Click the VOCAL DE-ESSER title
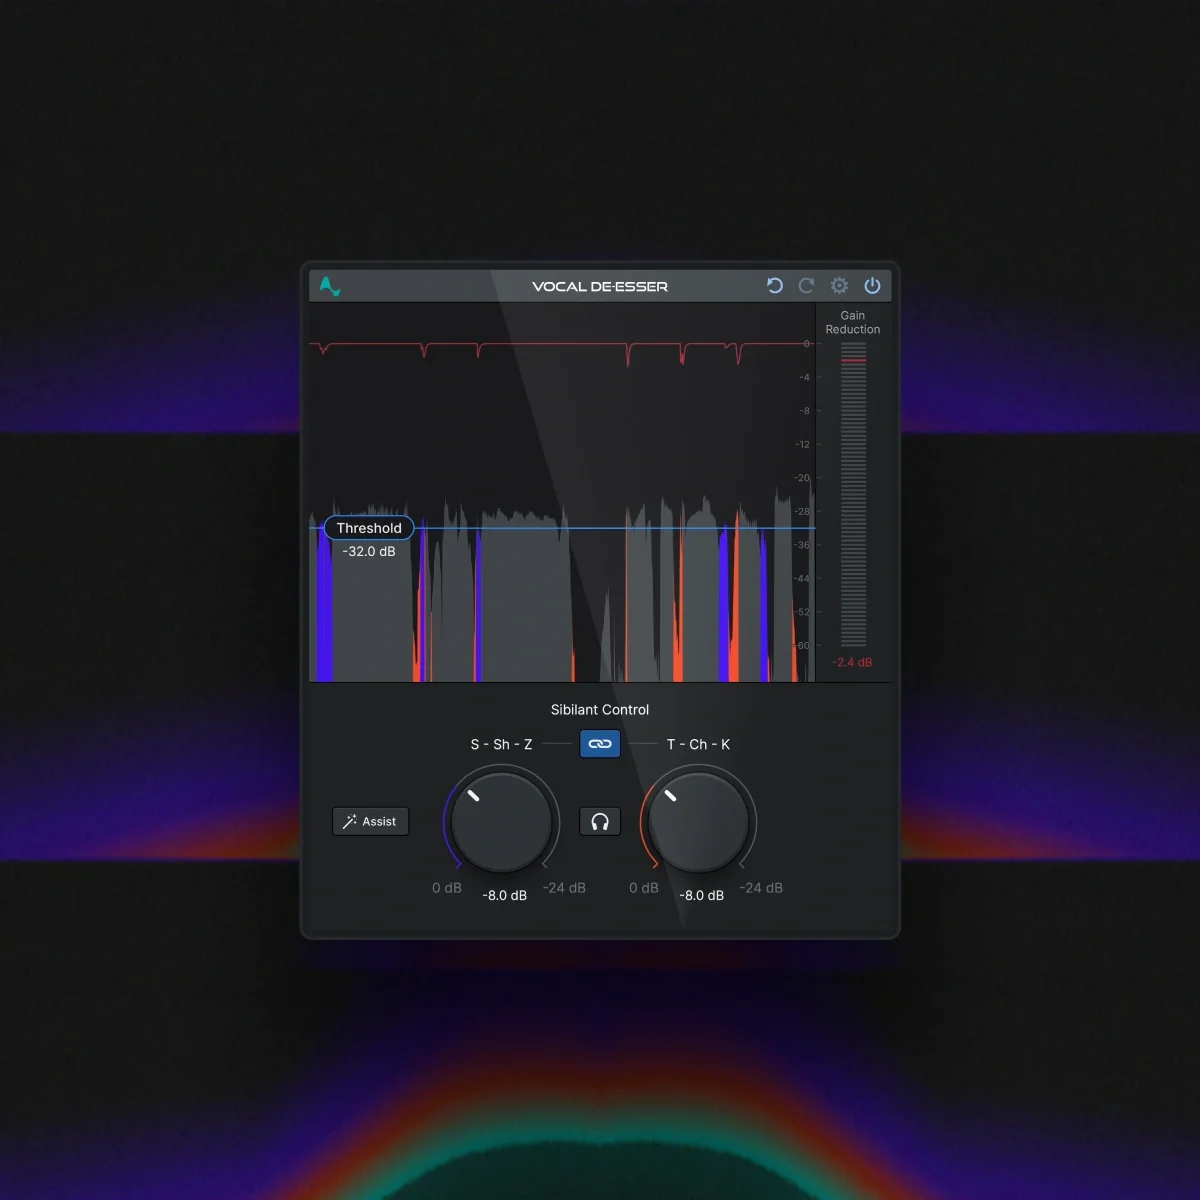Viewport: 1200px width, 1200px height. pos(600,287)
